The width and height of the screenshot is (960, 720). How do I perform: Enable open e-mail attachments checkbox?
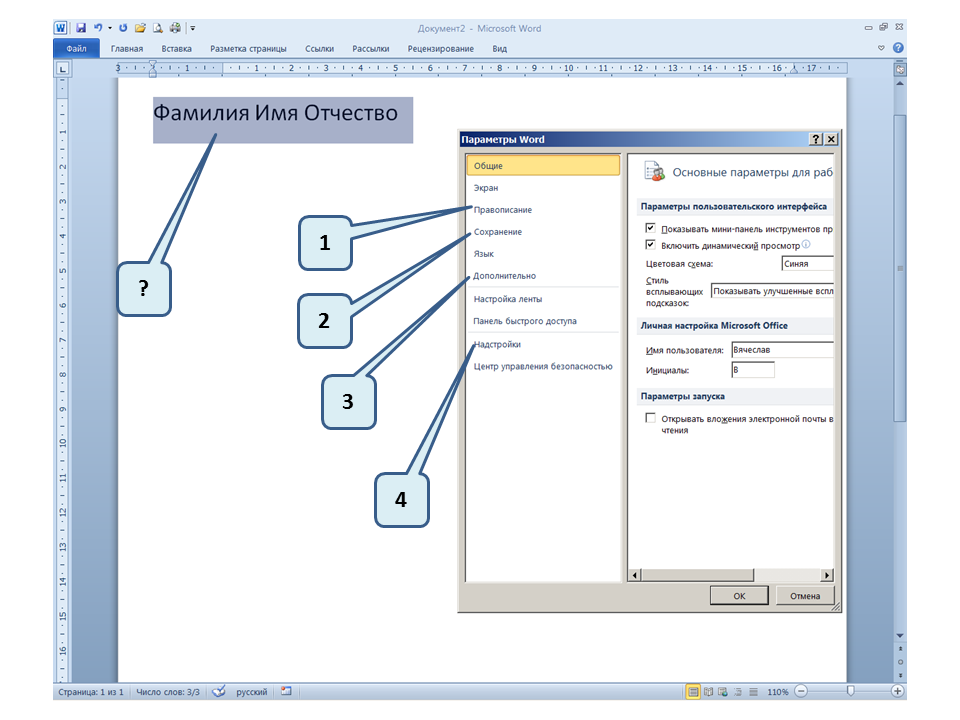tap(651, 418)
